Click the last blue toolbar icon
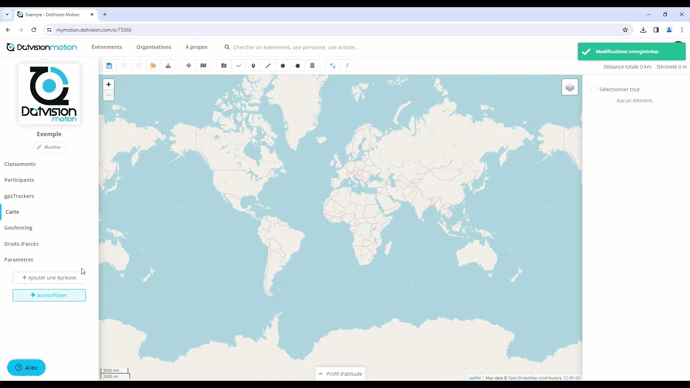Screen dimensions: 690x388 (x=347, y=66)
